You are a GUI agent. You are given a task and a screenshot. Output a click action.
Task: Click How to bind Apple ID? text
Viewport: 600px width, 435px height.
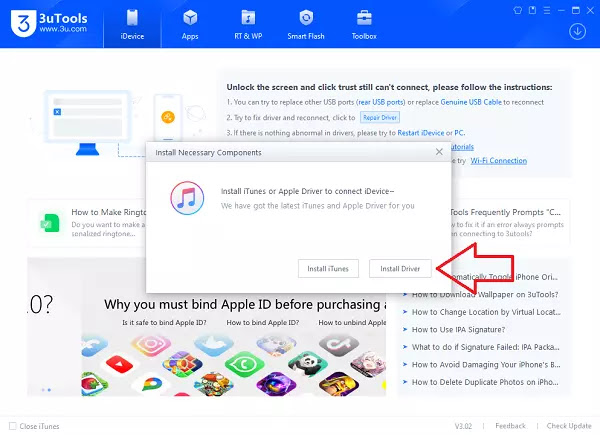pyautogui.click(x=263, y=323)
